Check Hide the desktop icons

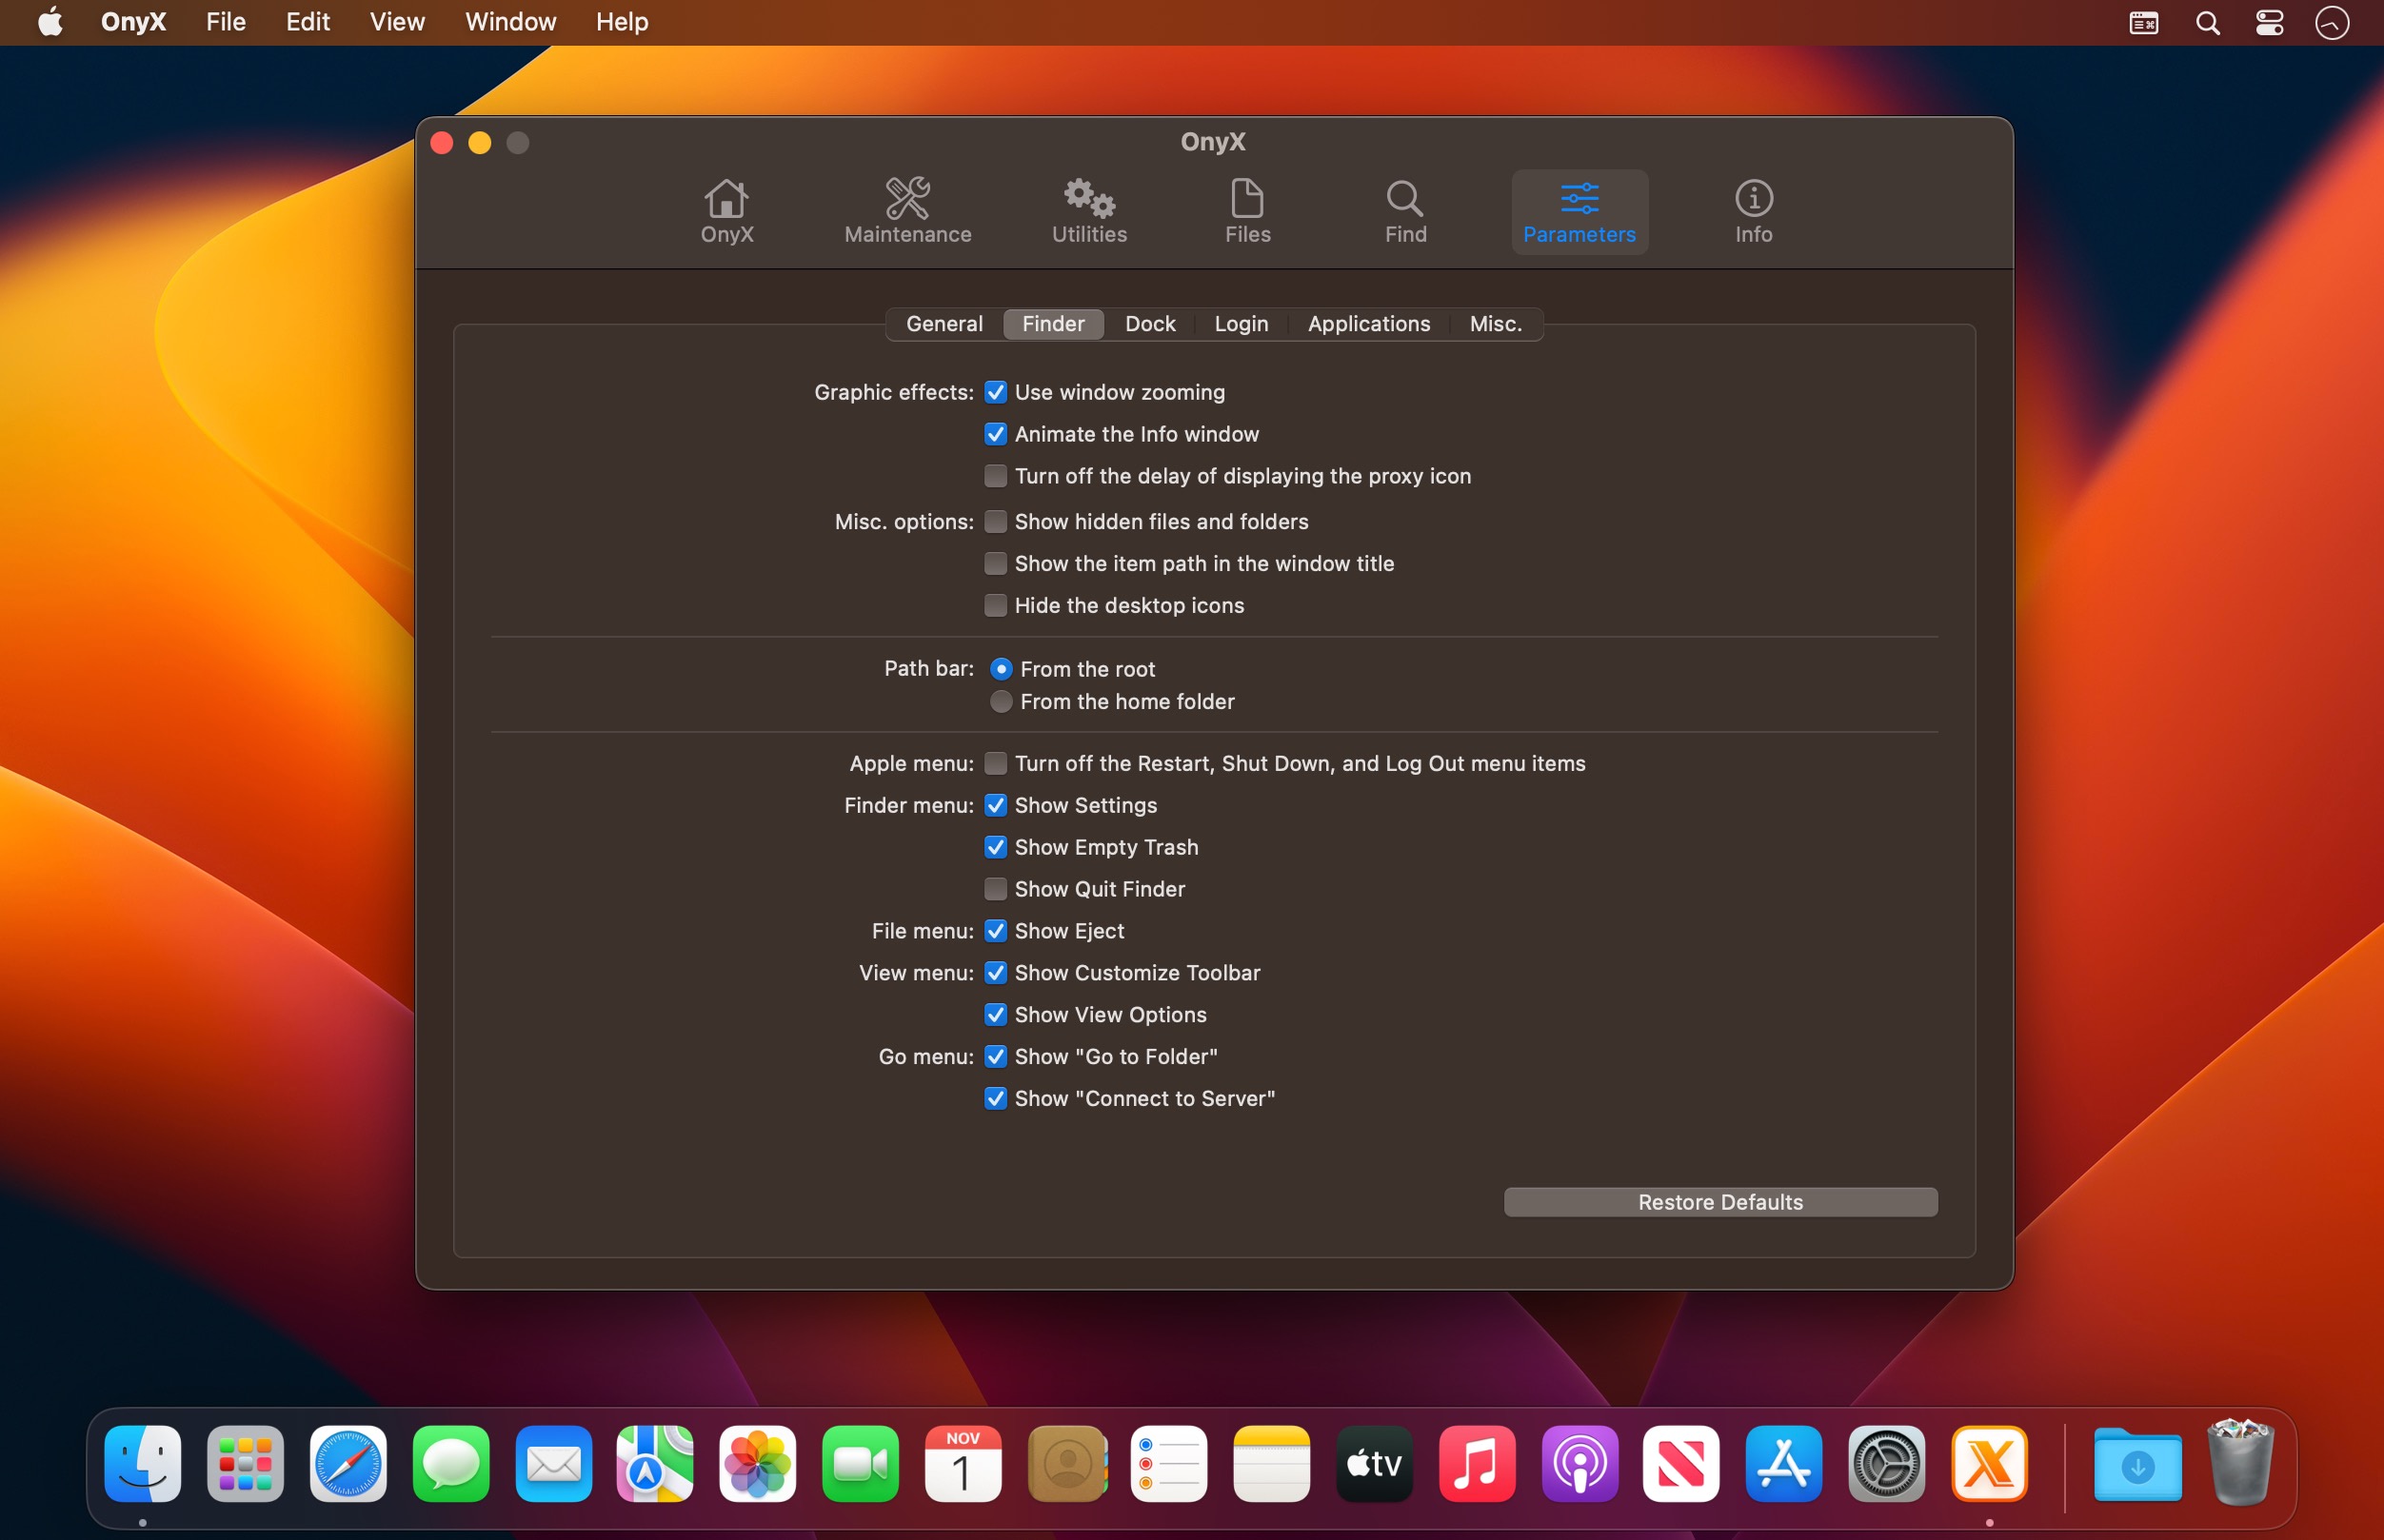click(x=995, y=605)
